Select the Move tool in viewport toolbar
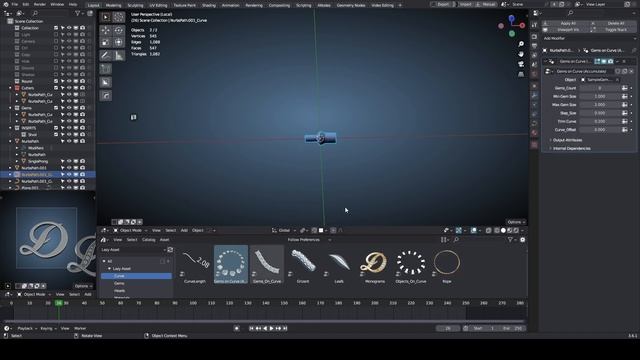 [106, 31]
